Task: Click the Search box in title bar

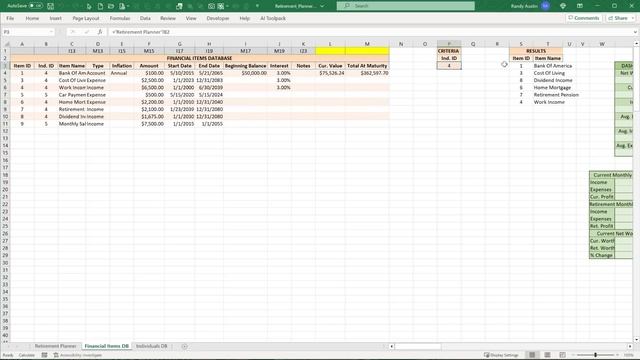Action: 406,6
